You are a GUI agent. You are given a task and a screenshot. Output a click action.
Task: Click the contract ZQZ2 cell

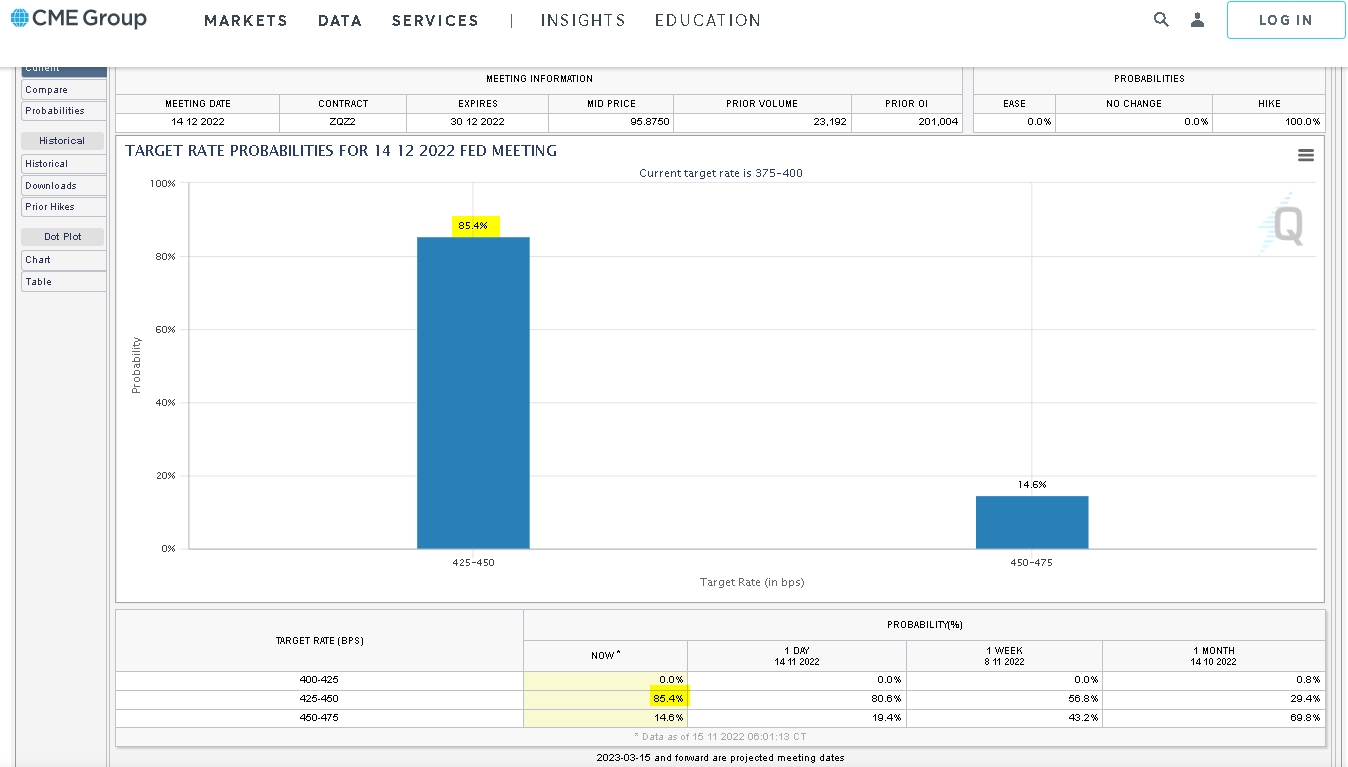[343, 122]
